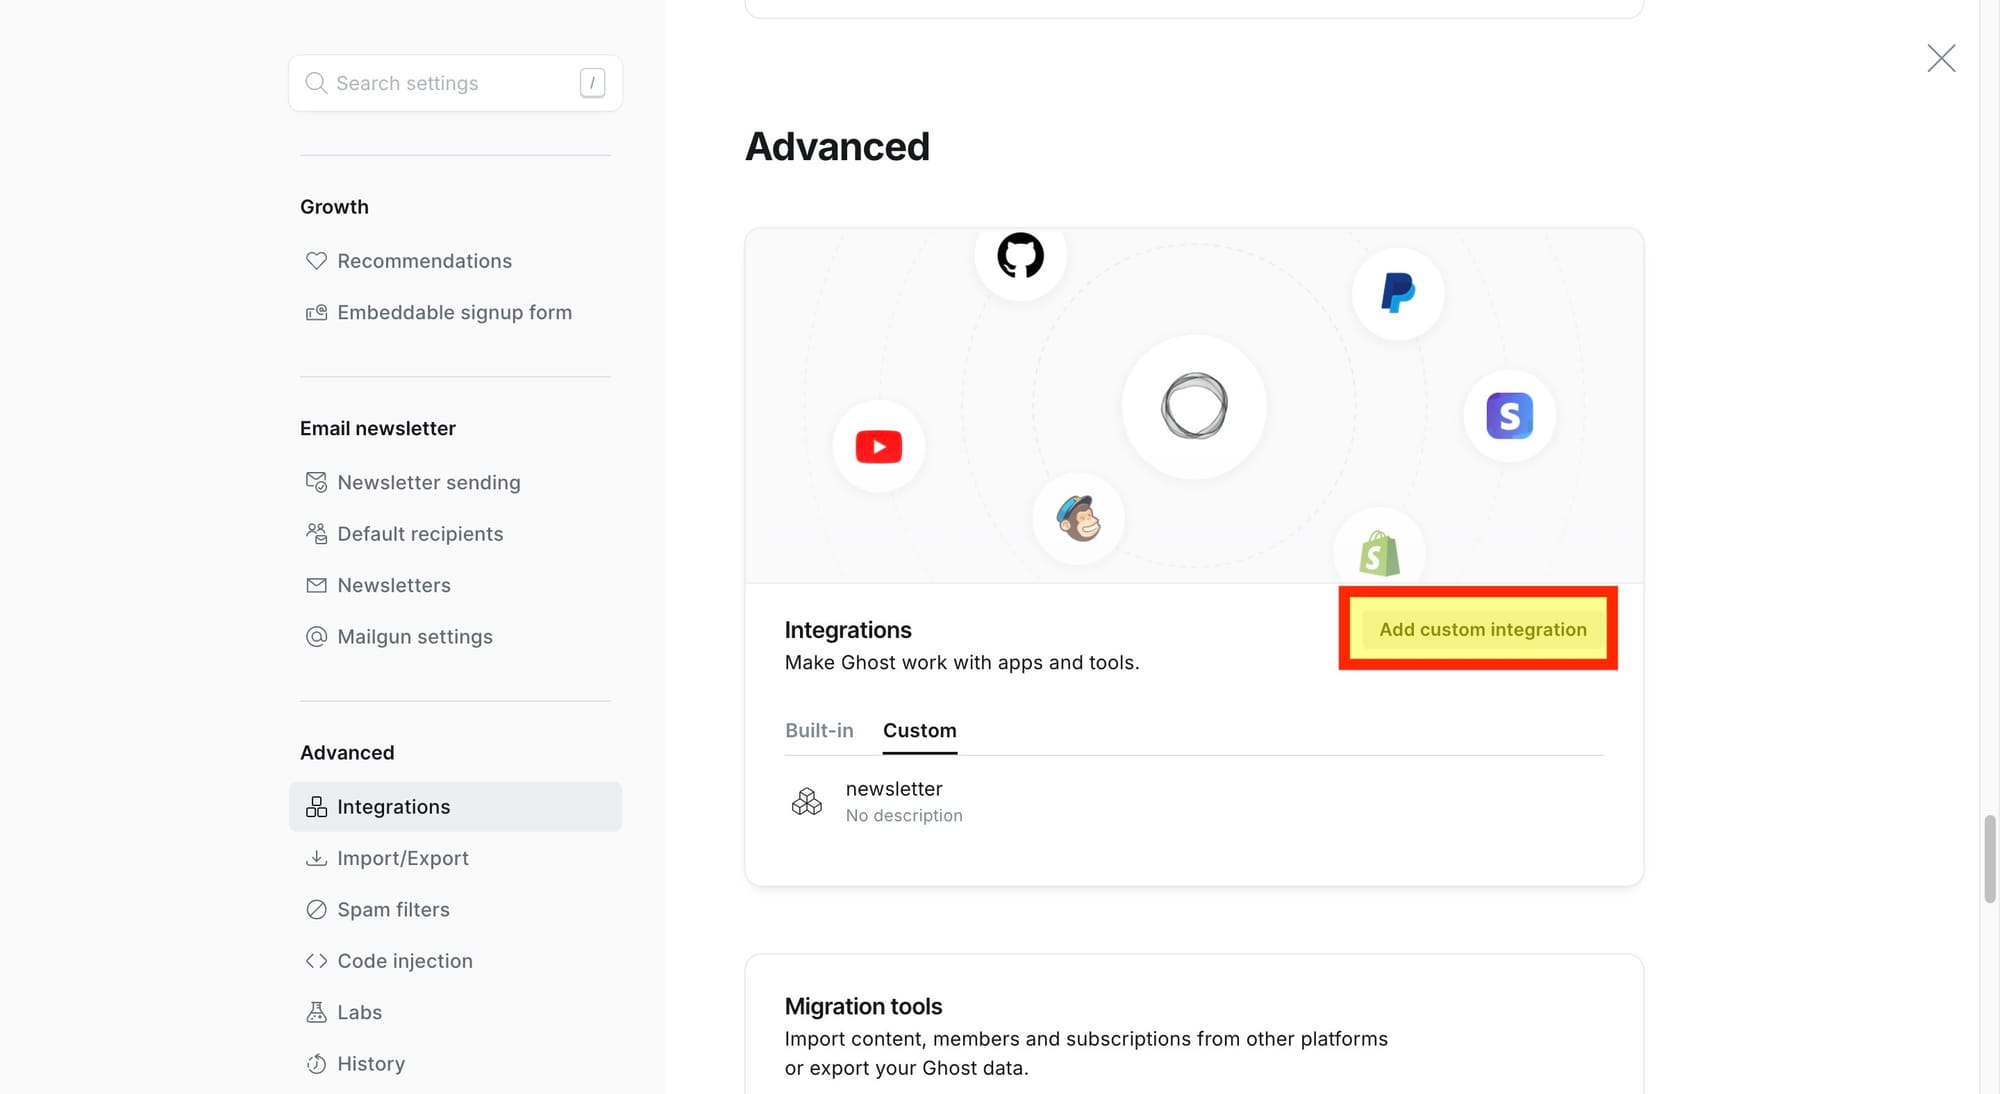Click the GitHub logo
This screenshot has height=1094, width=2000.
click(1020, 255)
